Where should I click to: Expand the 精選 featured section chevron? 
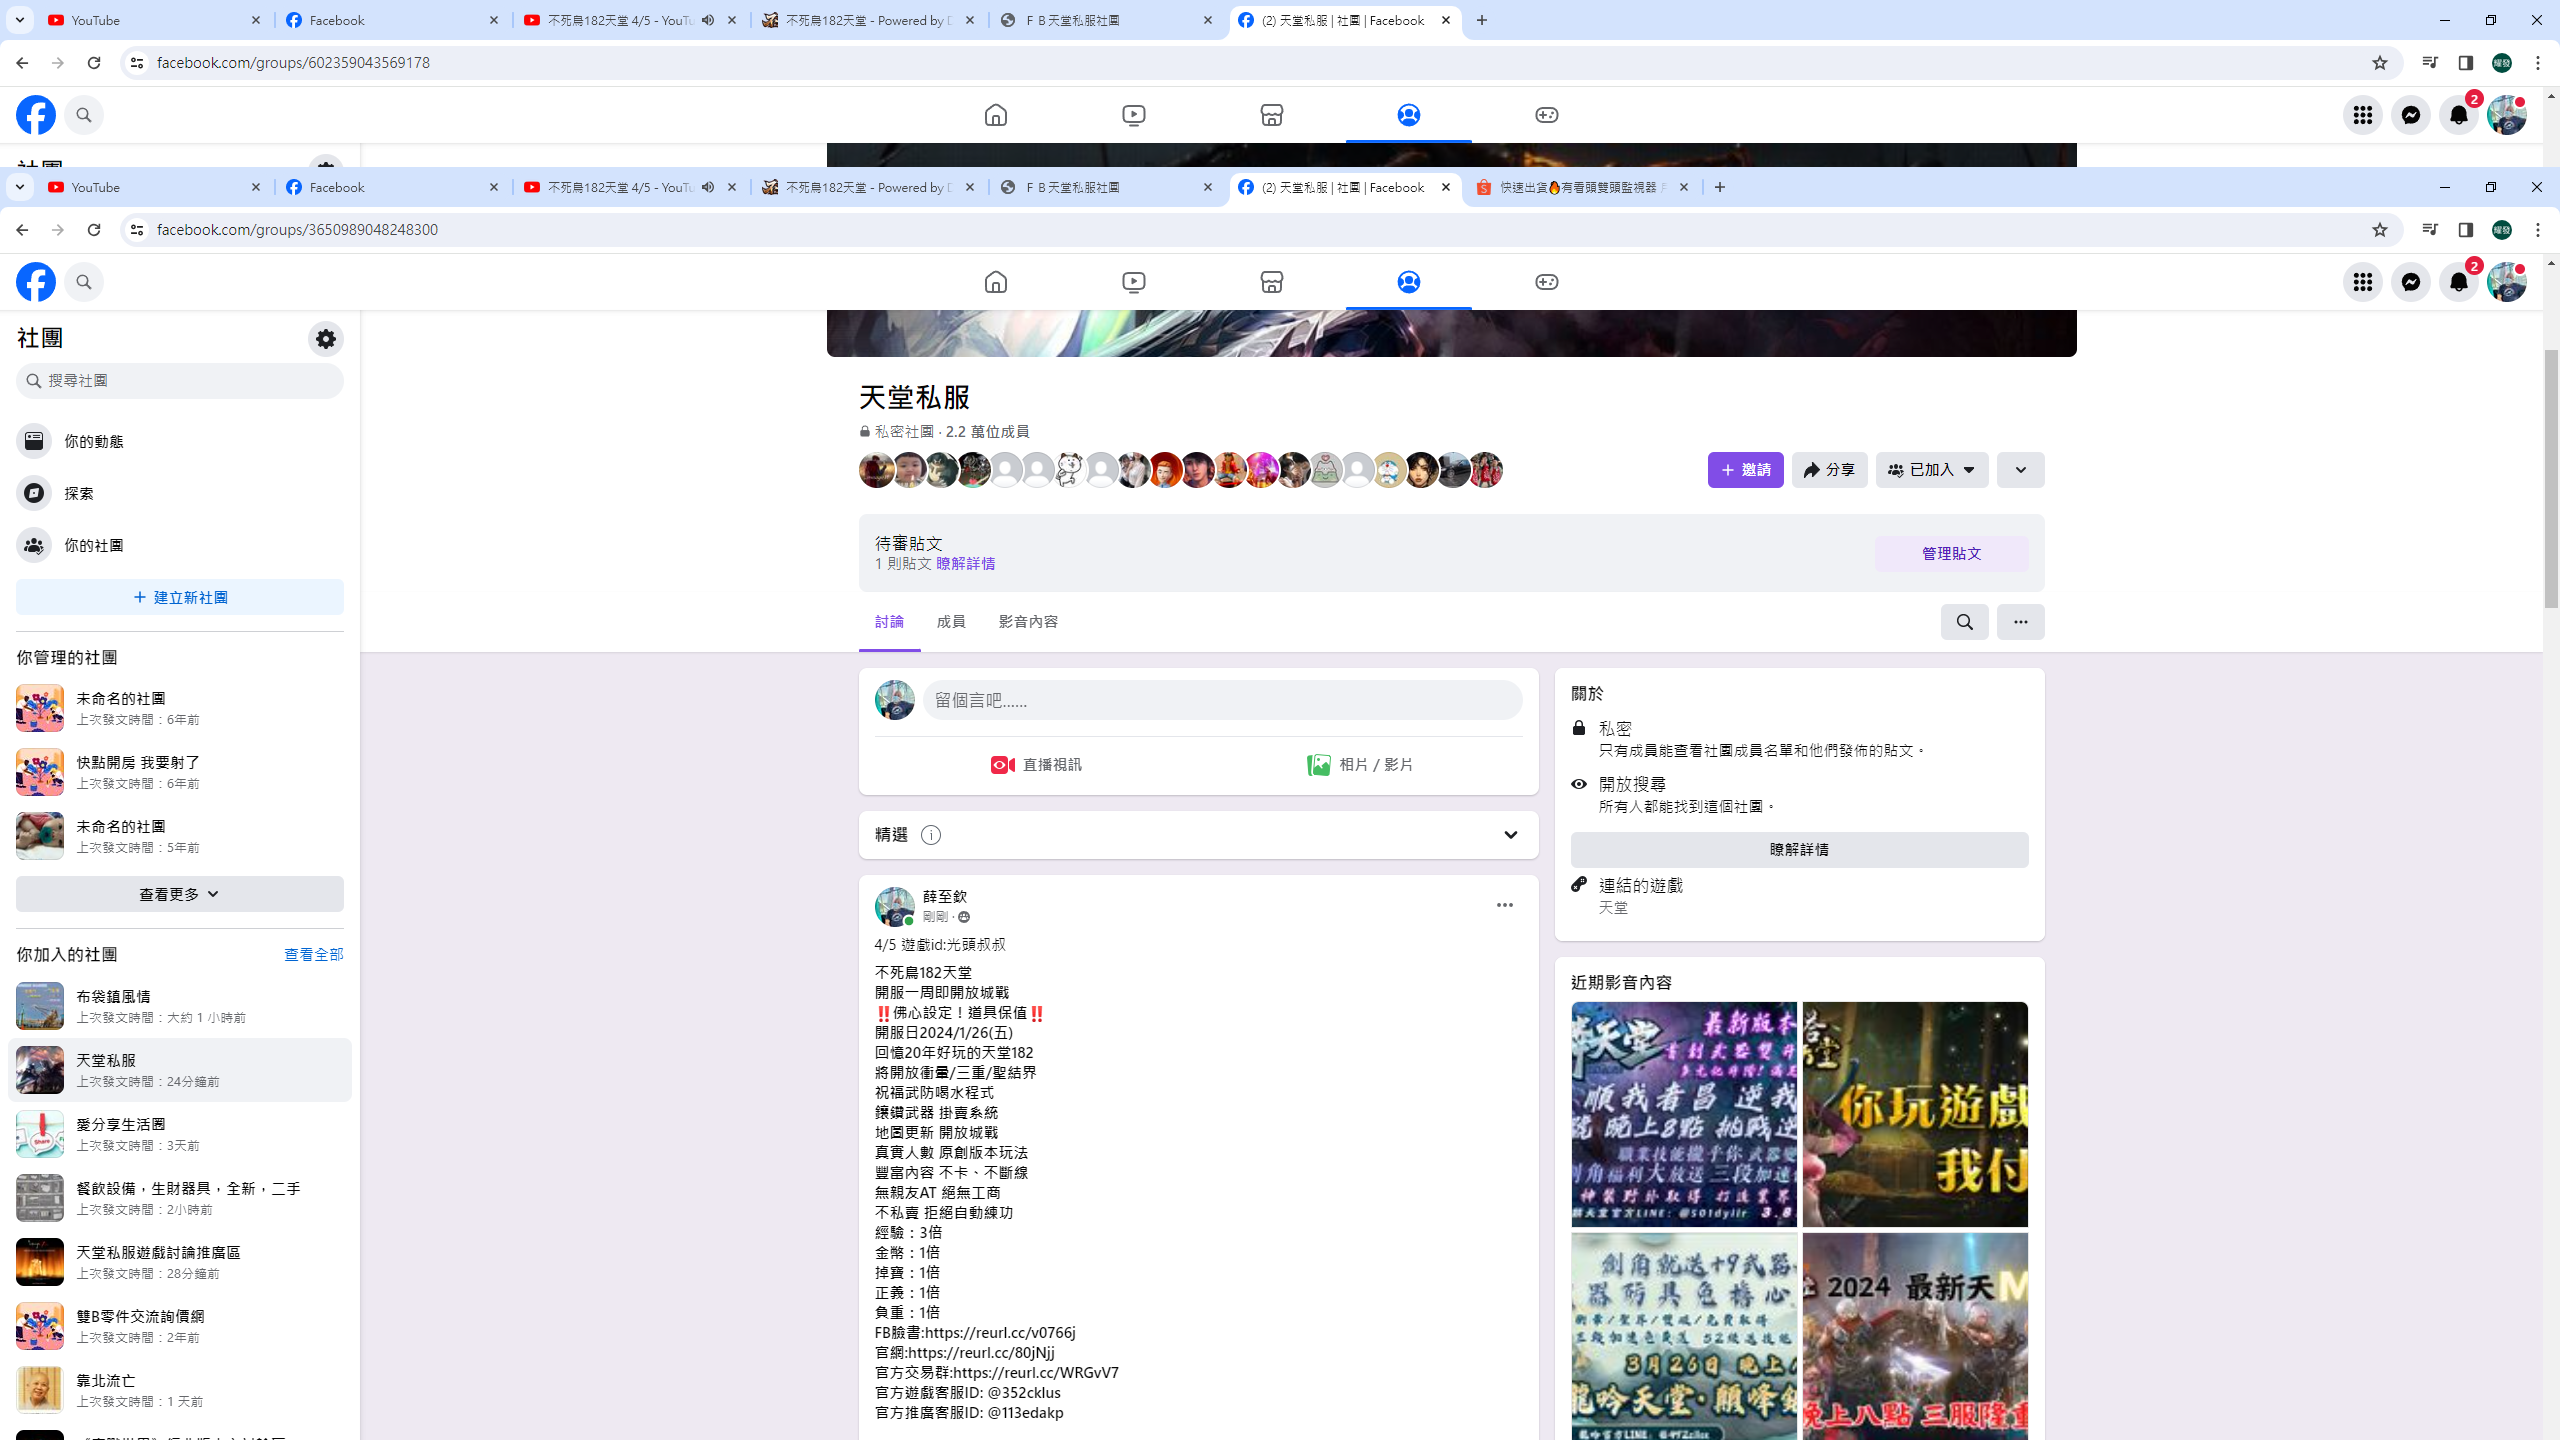[x=1511, y=835]
